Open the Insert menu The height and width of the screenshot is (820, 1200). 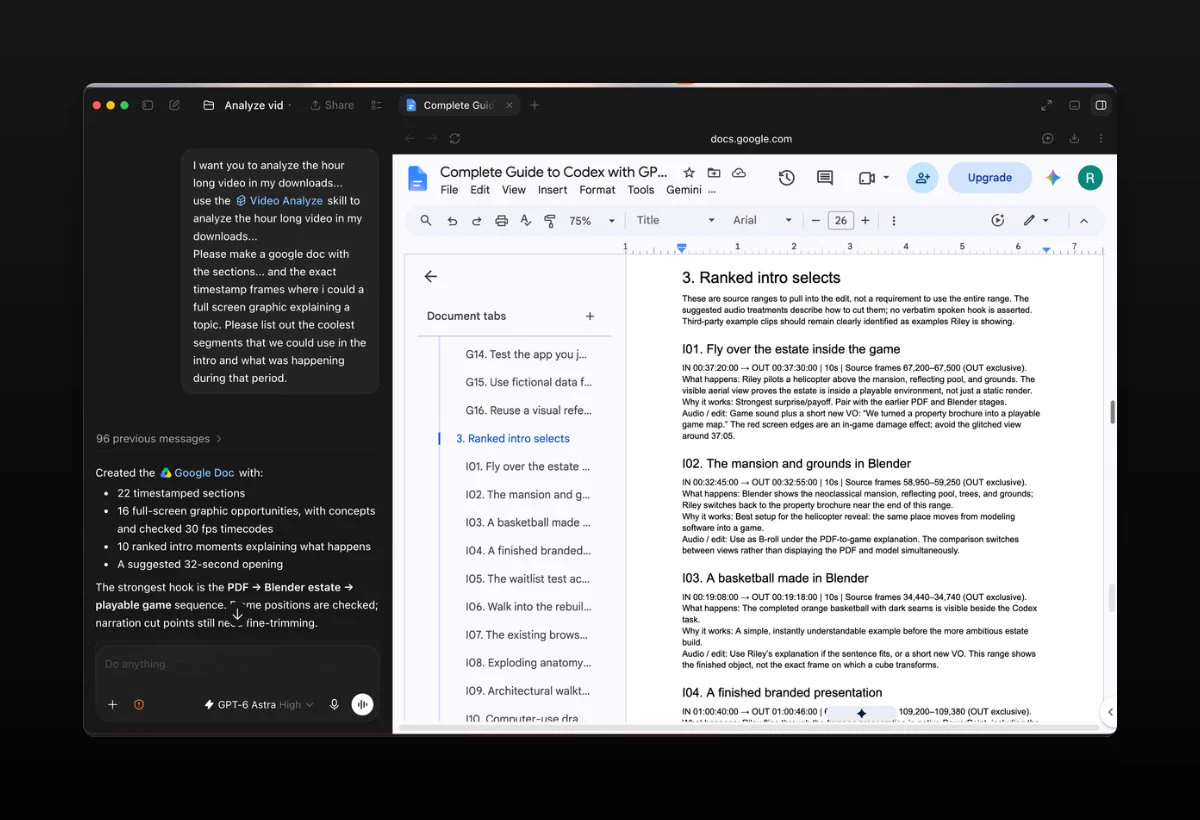[x=552, y=190]
